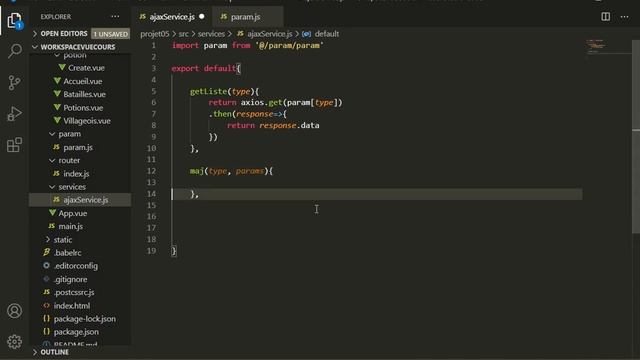
Task: Click the split editor right icon
Action: [x=606, y=16]
